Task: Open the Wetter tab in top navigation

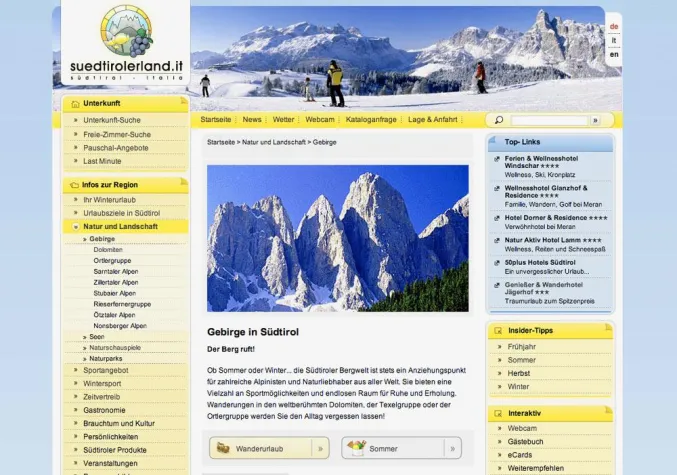Action: [x=283, y=119]
